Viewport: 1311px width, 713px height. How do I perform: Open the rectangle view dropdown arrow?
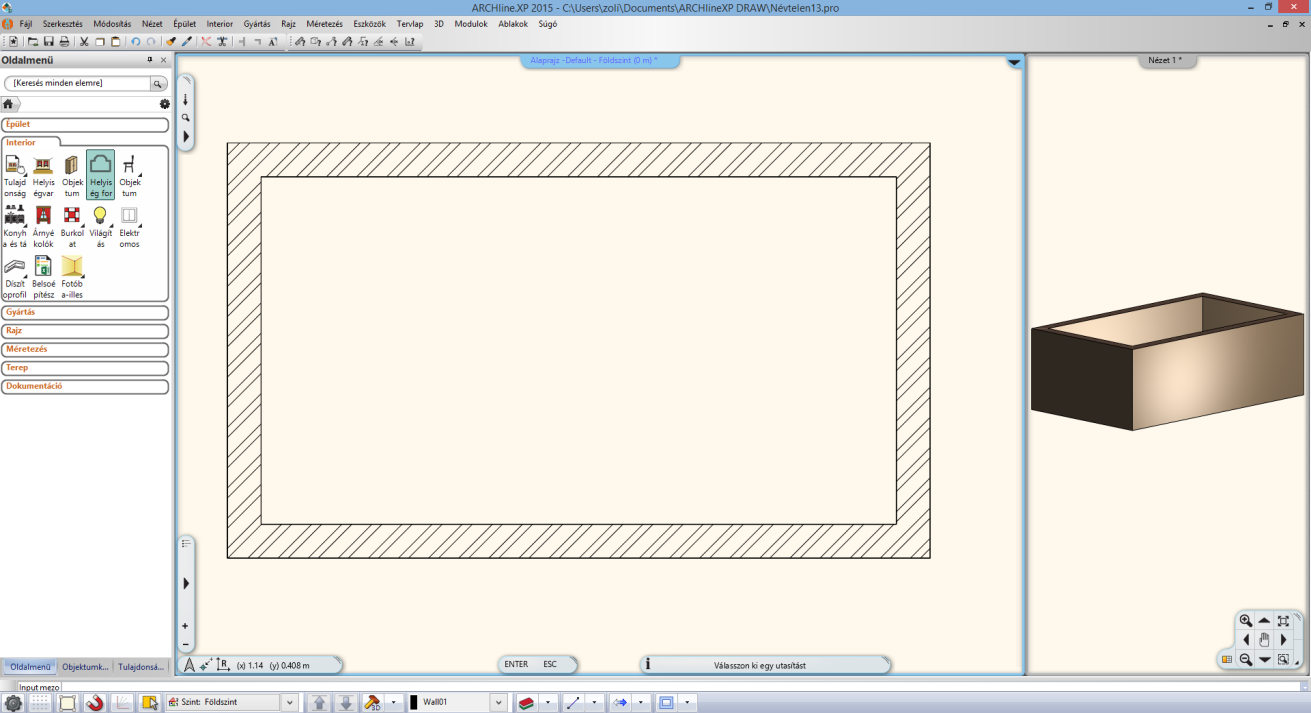pyautogui.click(x=687, y=703)
